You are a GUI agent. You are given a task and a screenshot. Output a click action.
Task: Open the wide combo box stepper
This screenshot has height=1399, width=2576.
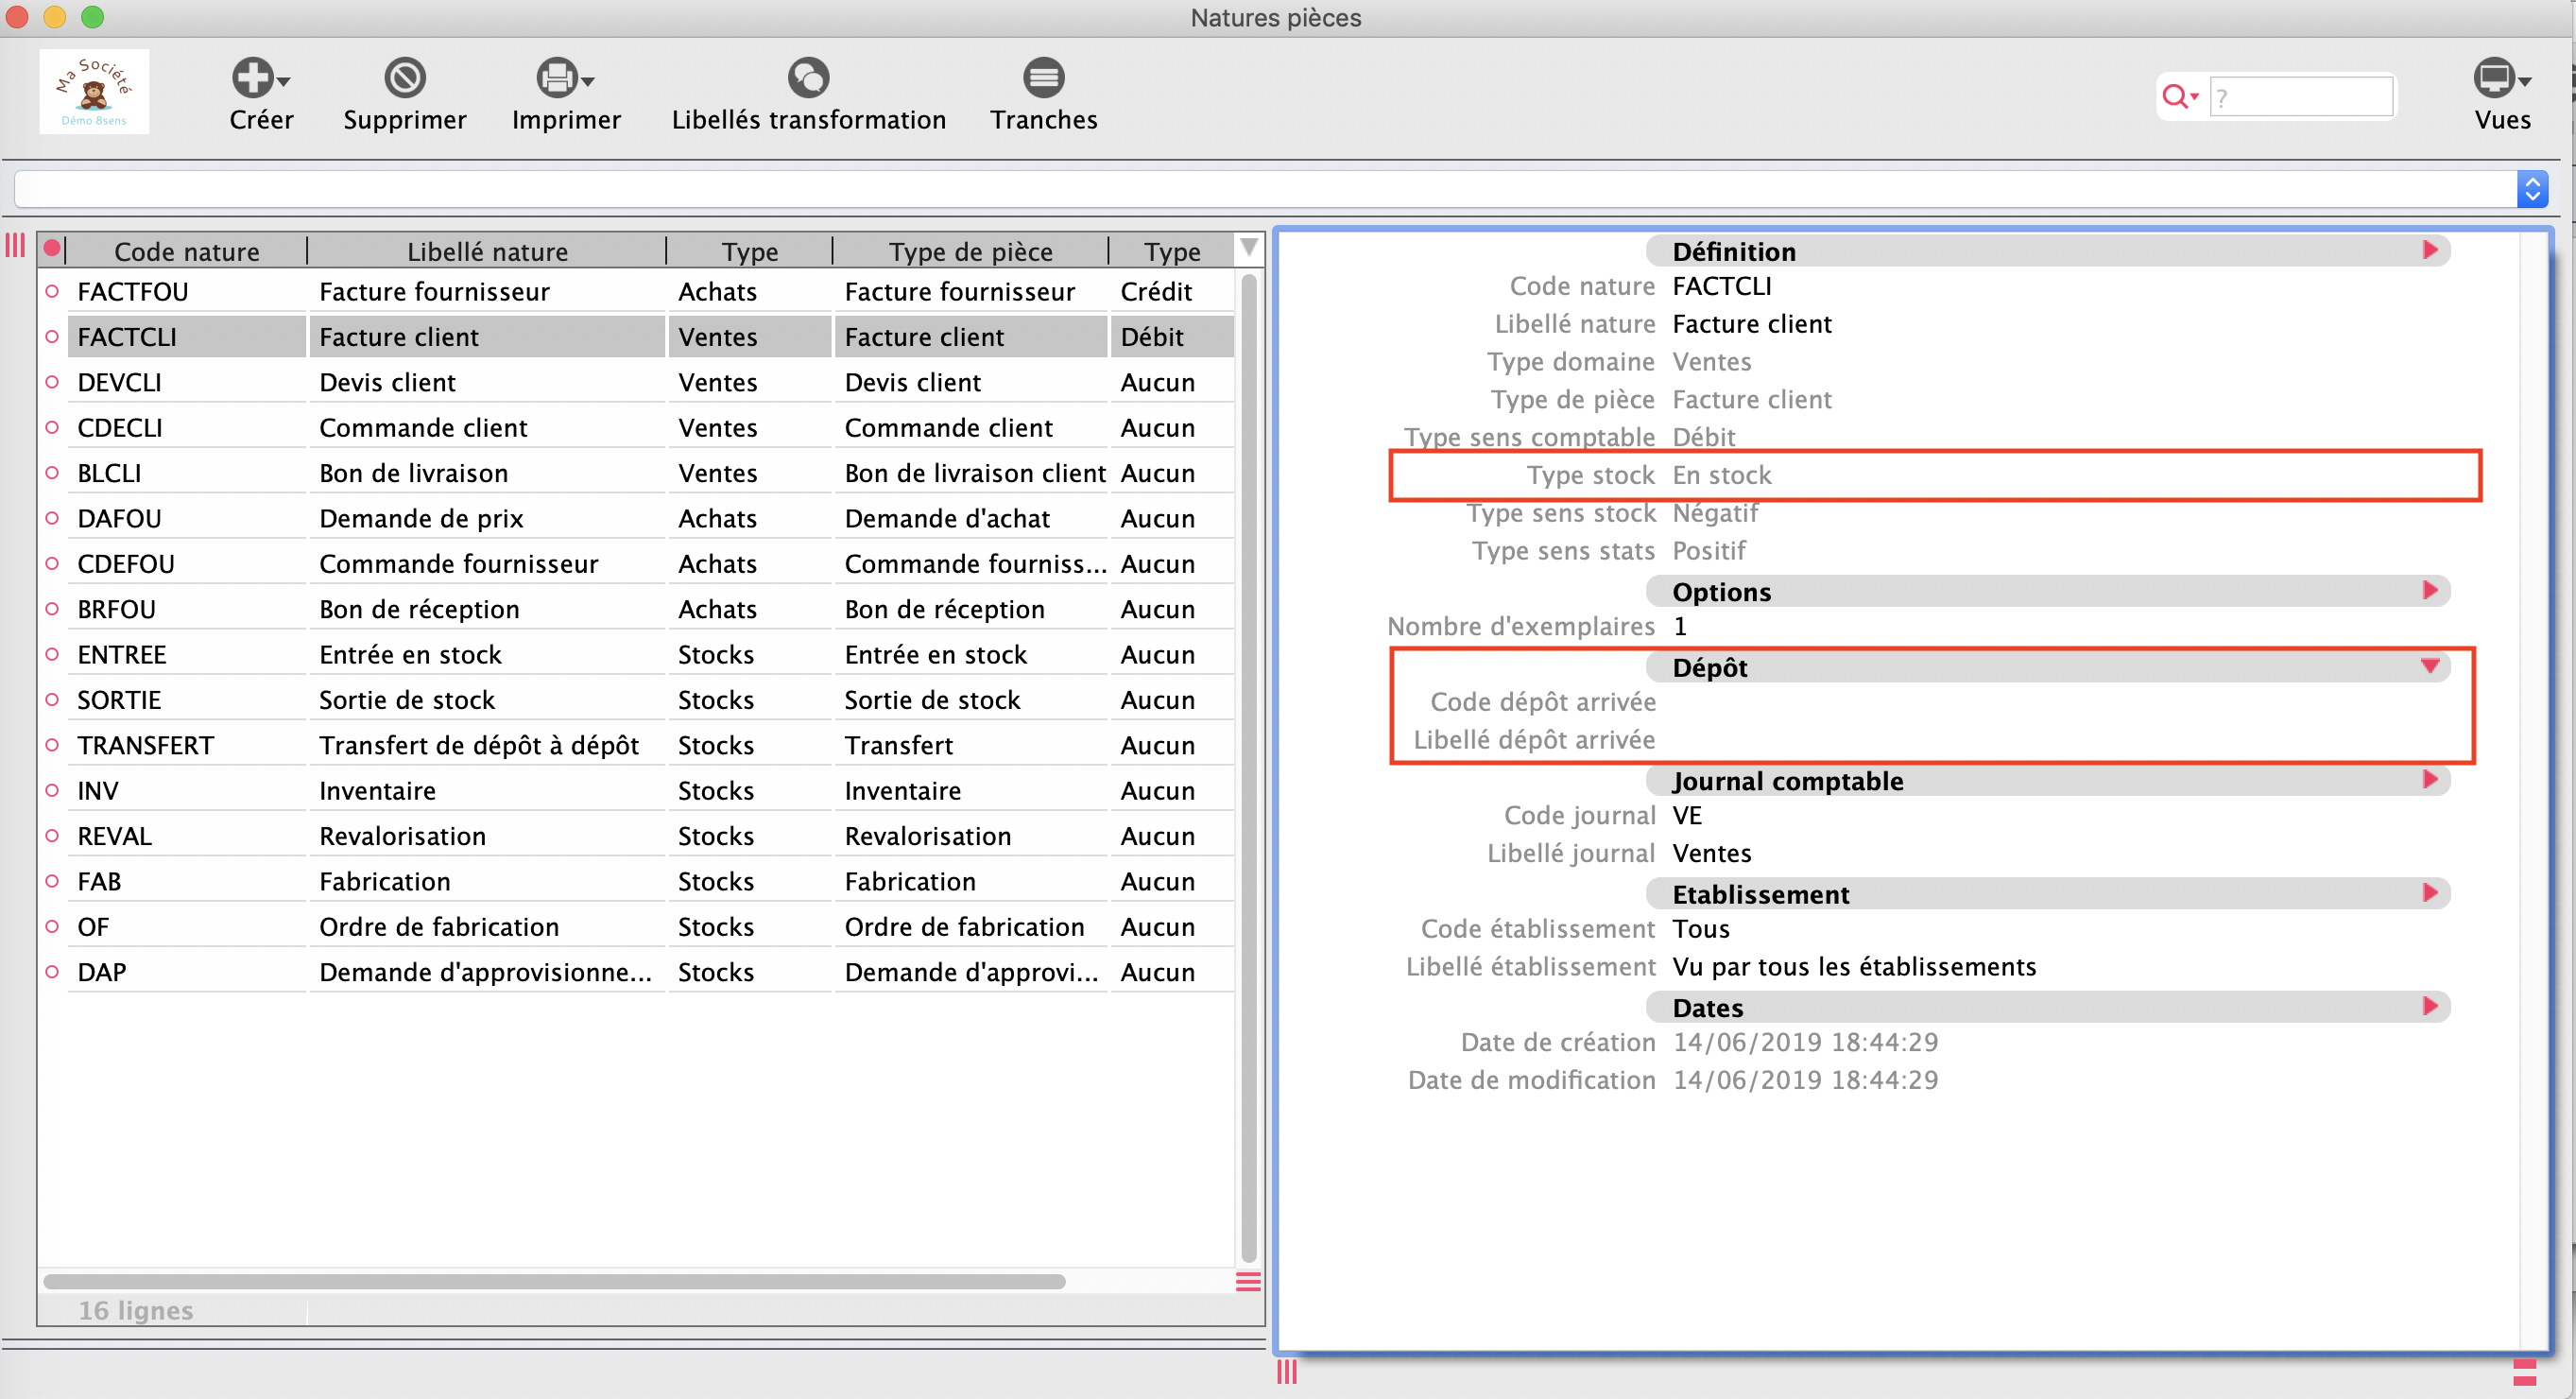click(x=2532, y=189)
